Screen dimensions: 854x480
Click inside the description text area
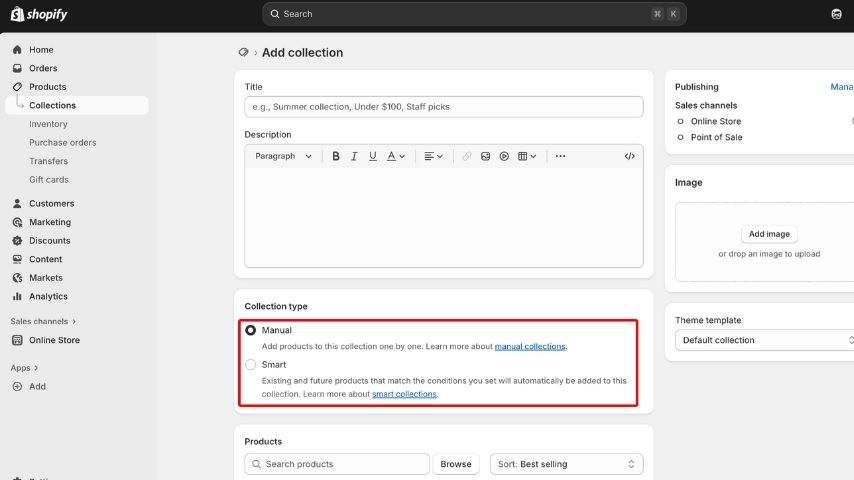[444, 217]
